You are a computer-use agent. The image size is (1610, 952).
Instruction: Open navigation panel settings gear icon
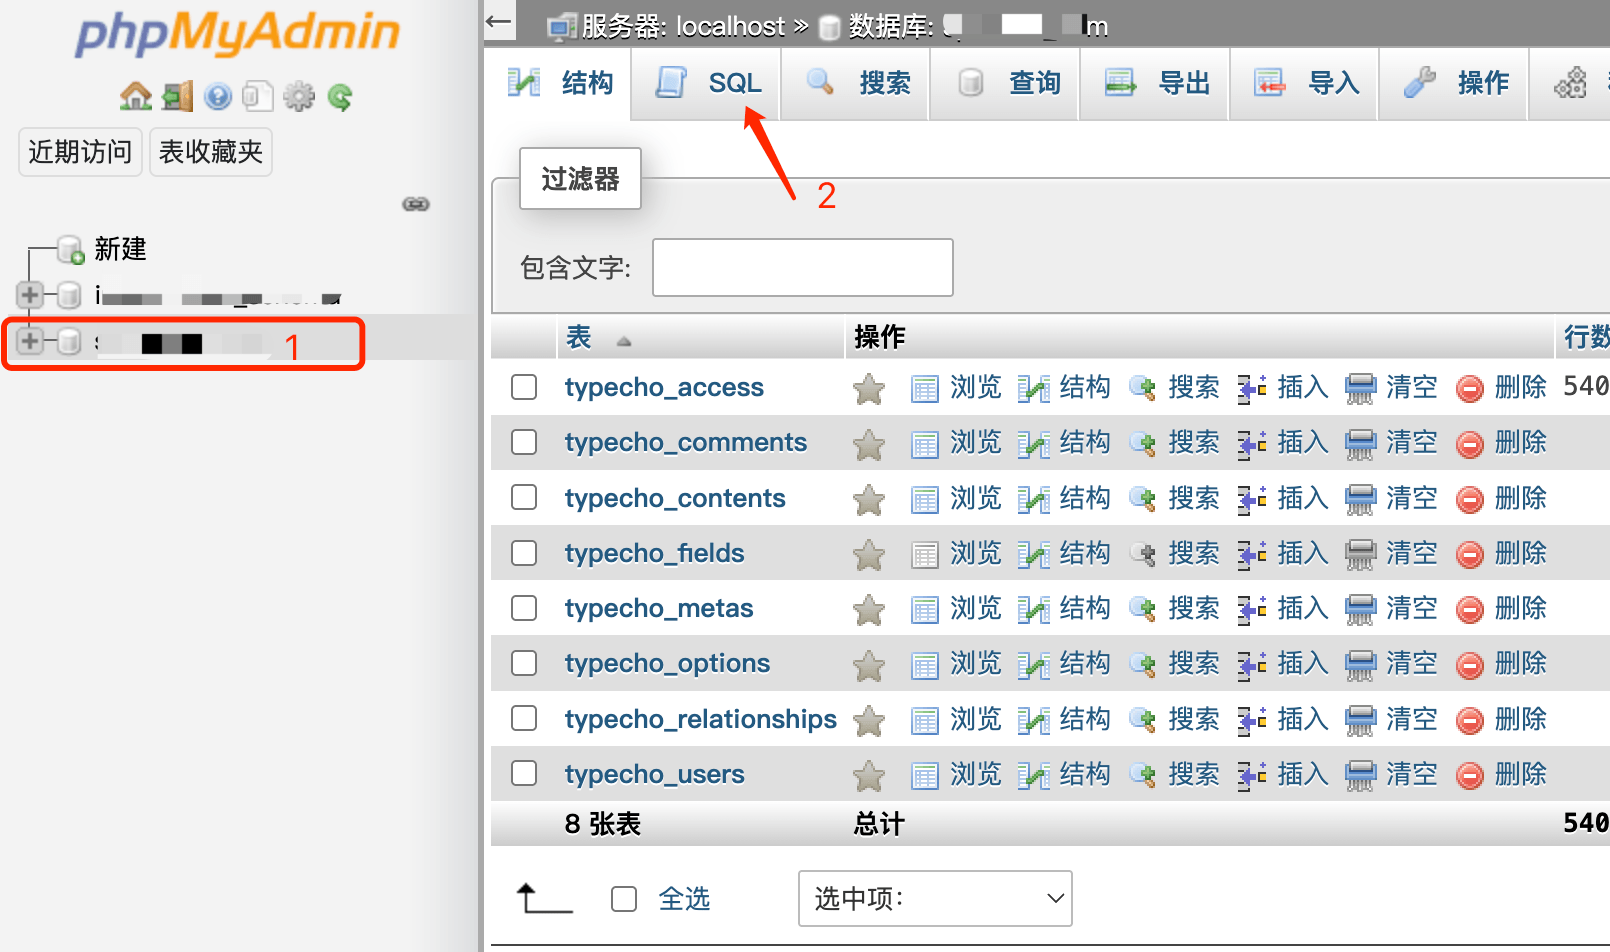pyautogui.click(x=299, y=97)
